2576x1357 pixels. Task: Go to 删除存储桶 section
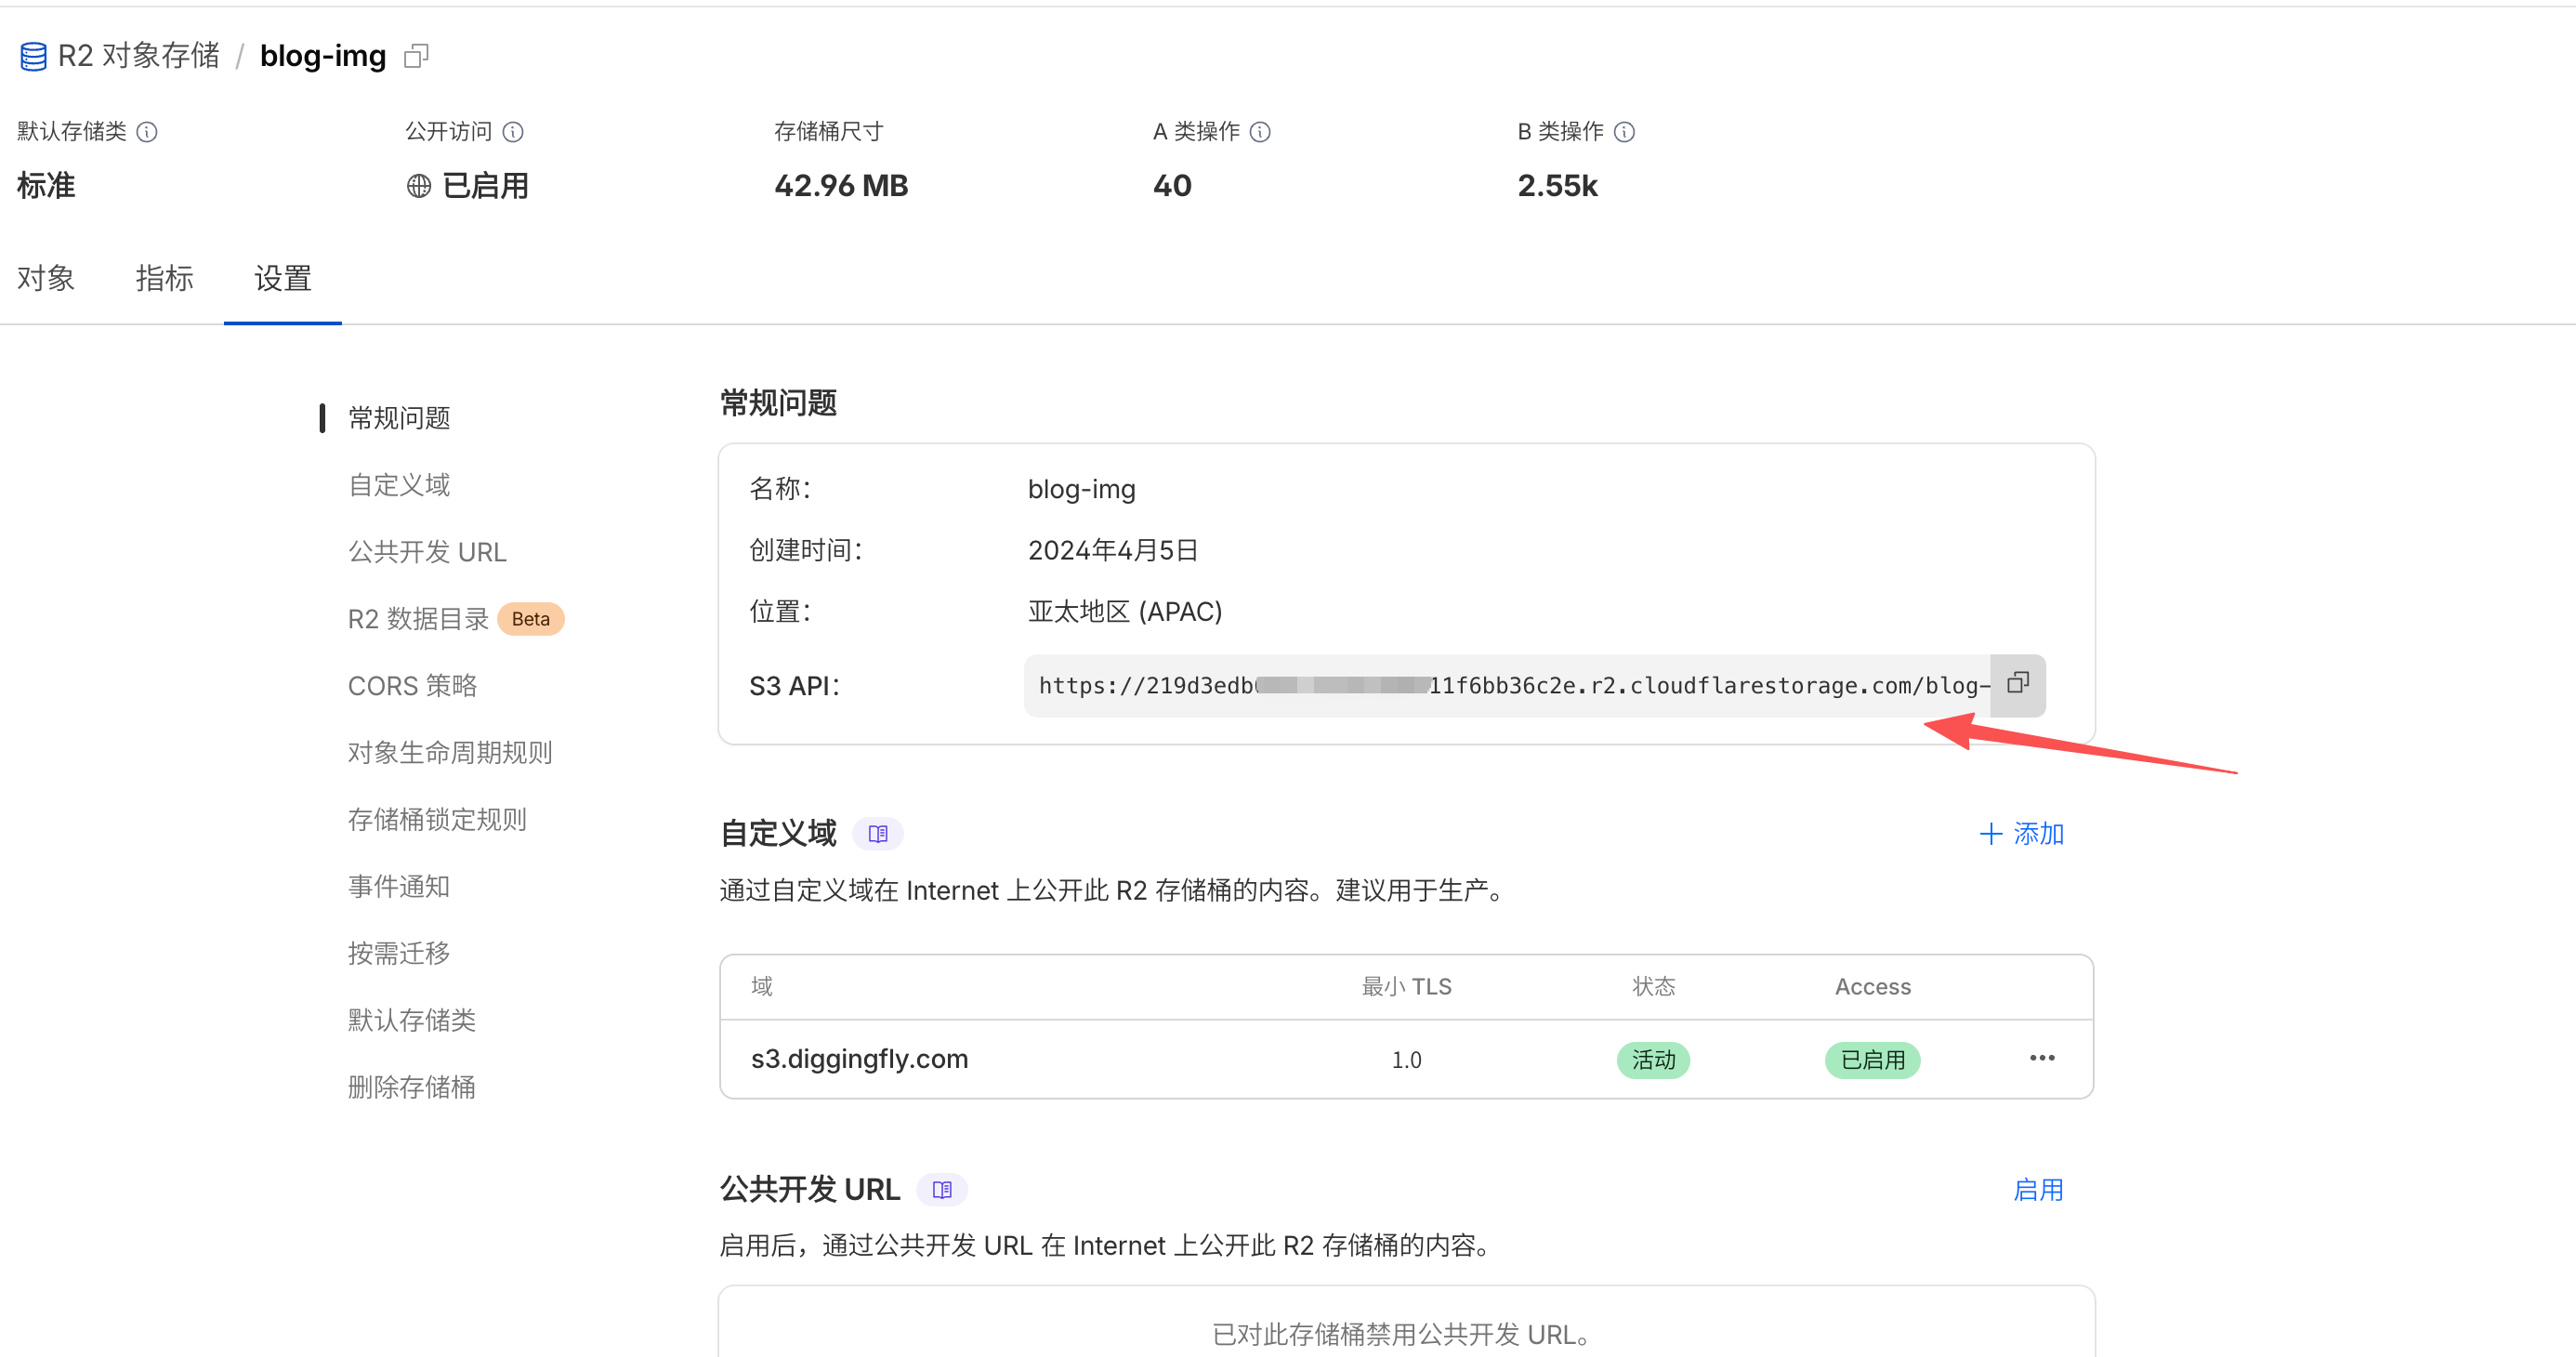(411, 1087)
